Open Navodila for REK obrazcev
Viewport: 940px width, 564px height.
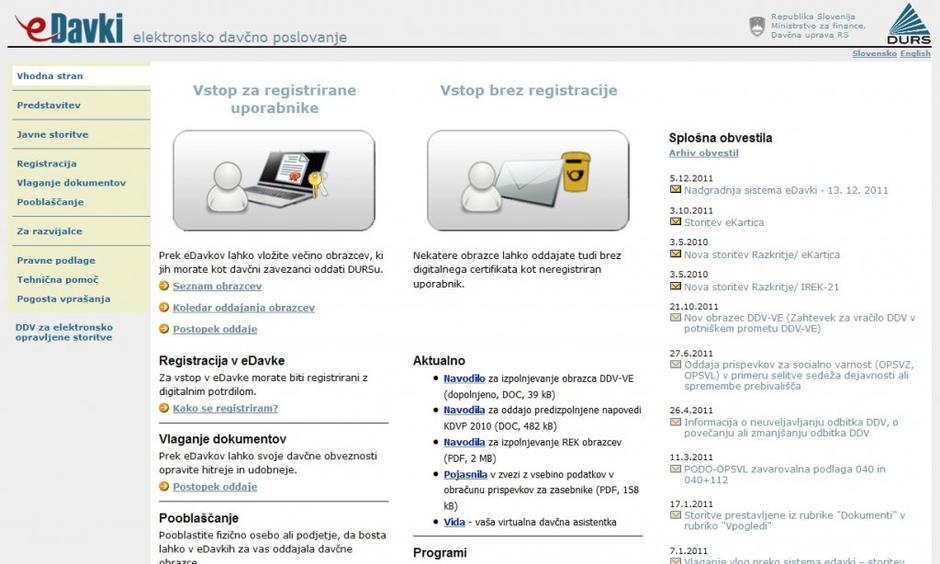(x=464, y=442)
